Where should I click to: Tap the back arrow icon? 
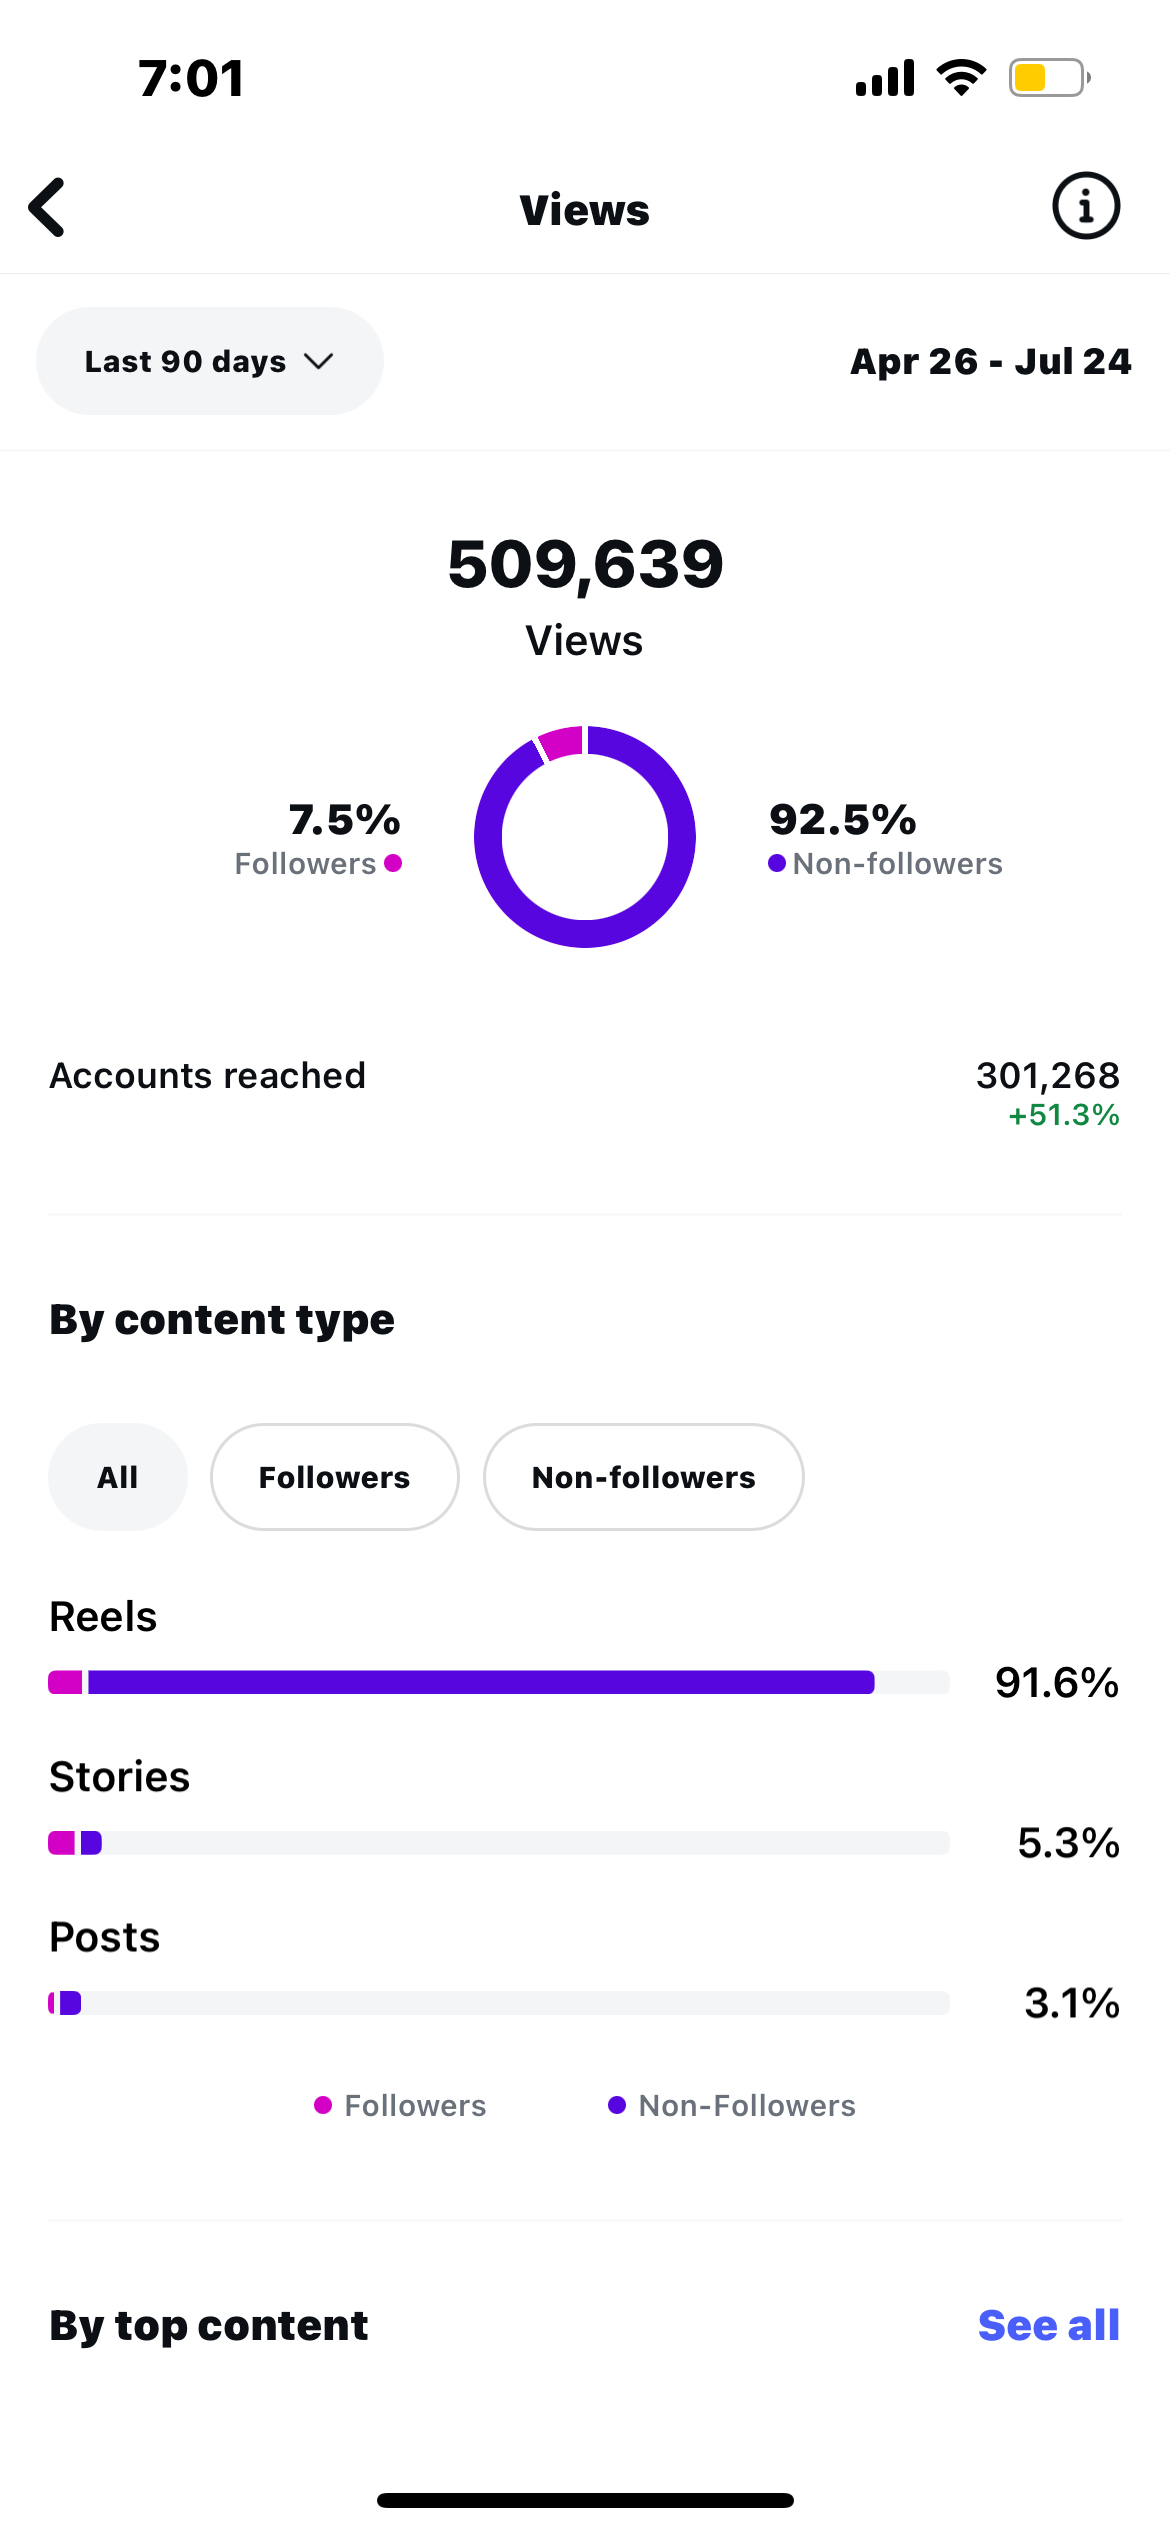47,208
